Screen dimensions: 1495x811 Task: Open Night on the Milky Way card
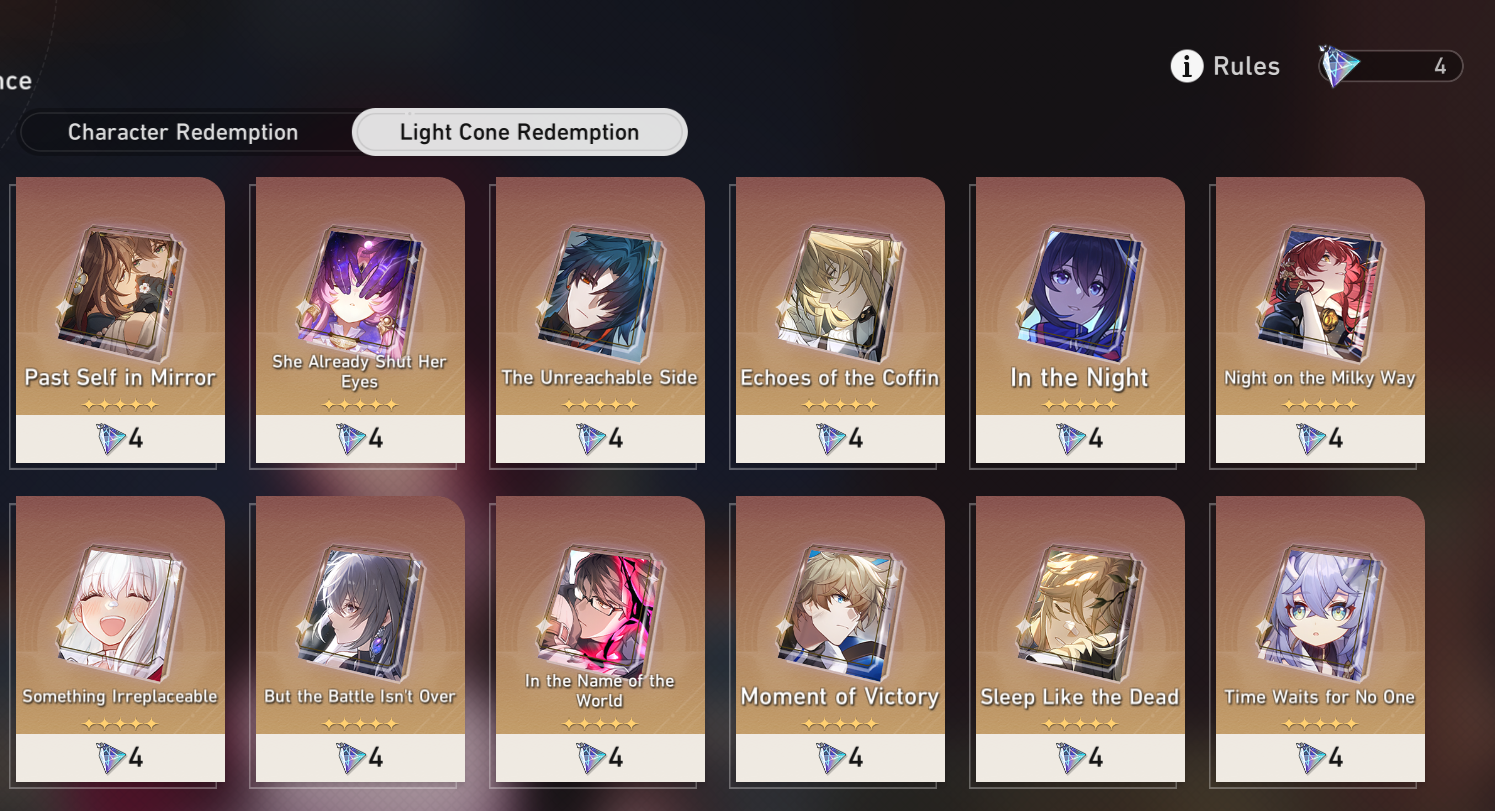point(1320,320)
